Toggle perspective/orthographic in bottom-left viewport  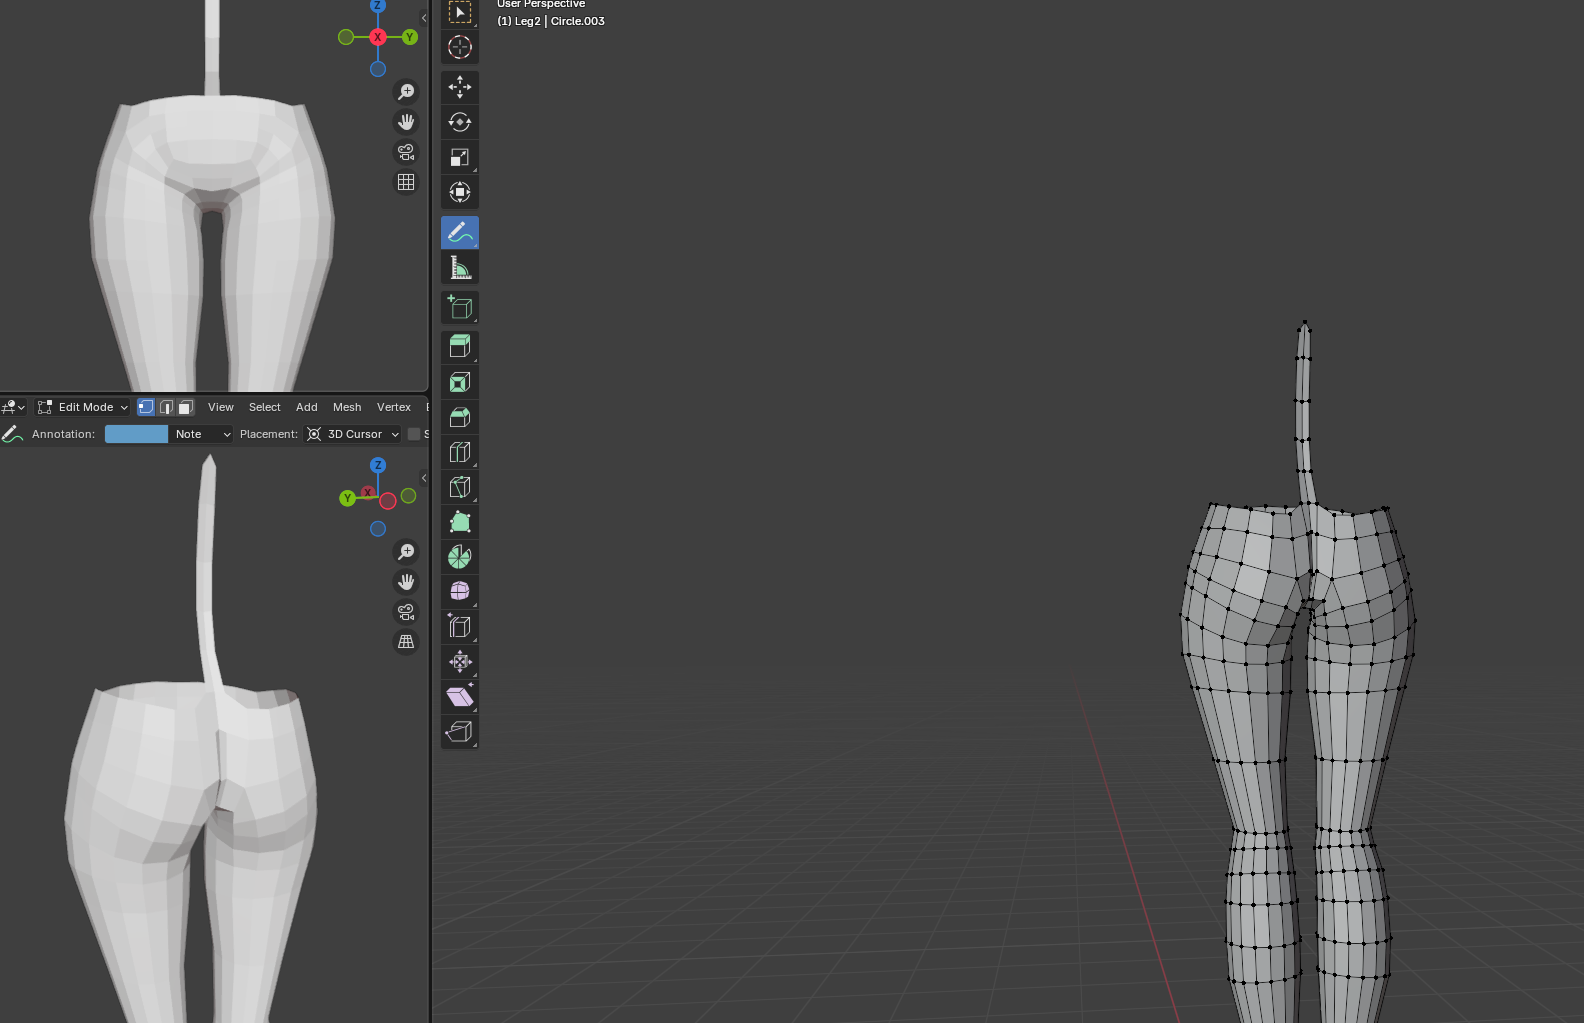click(x=406, y=642)
